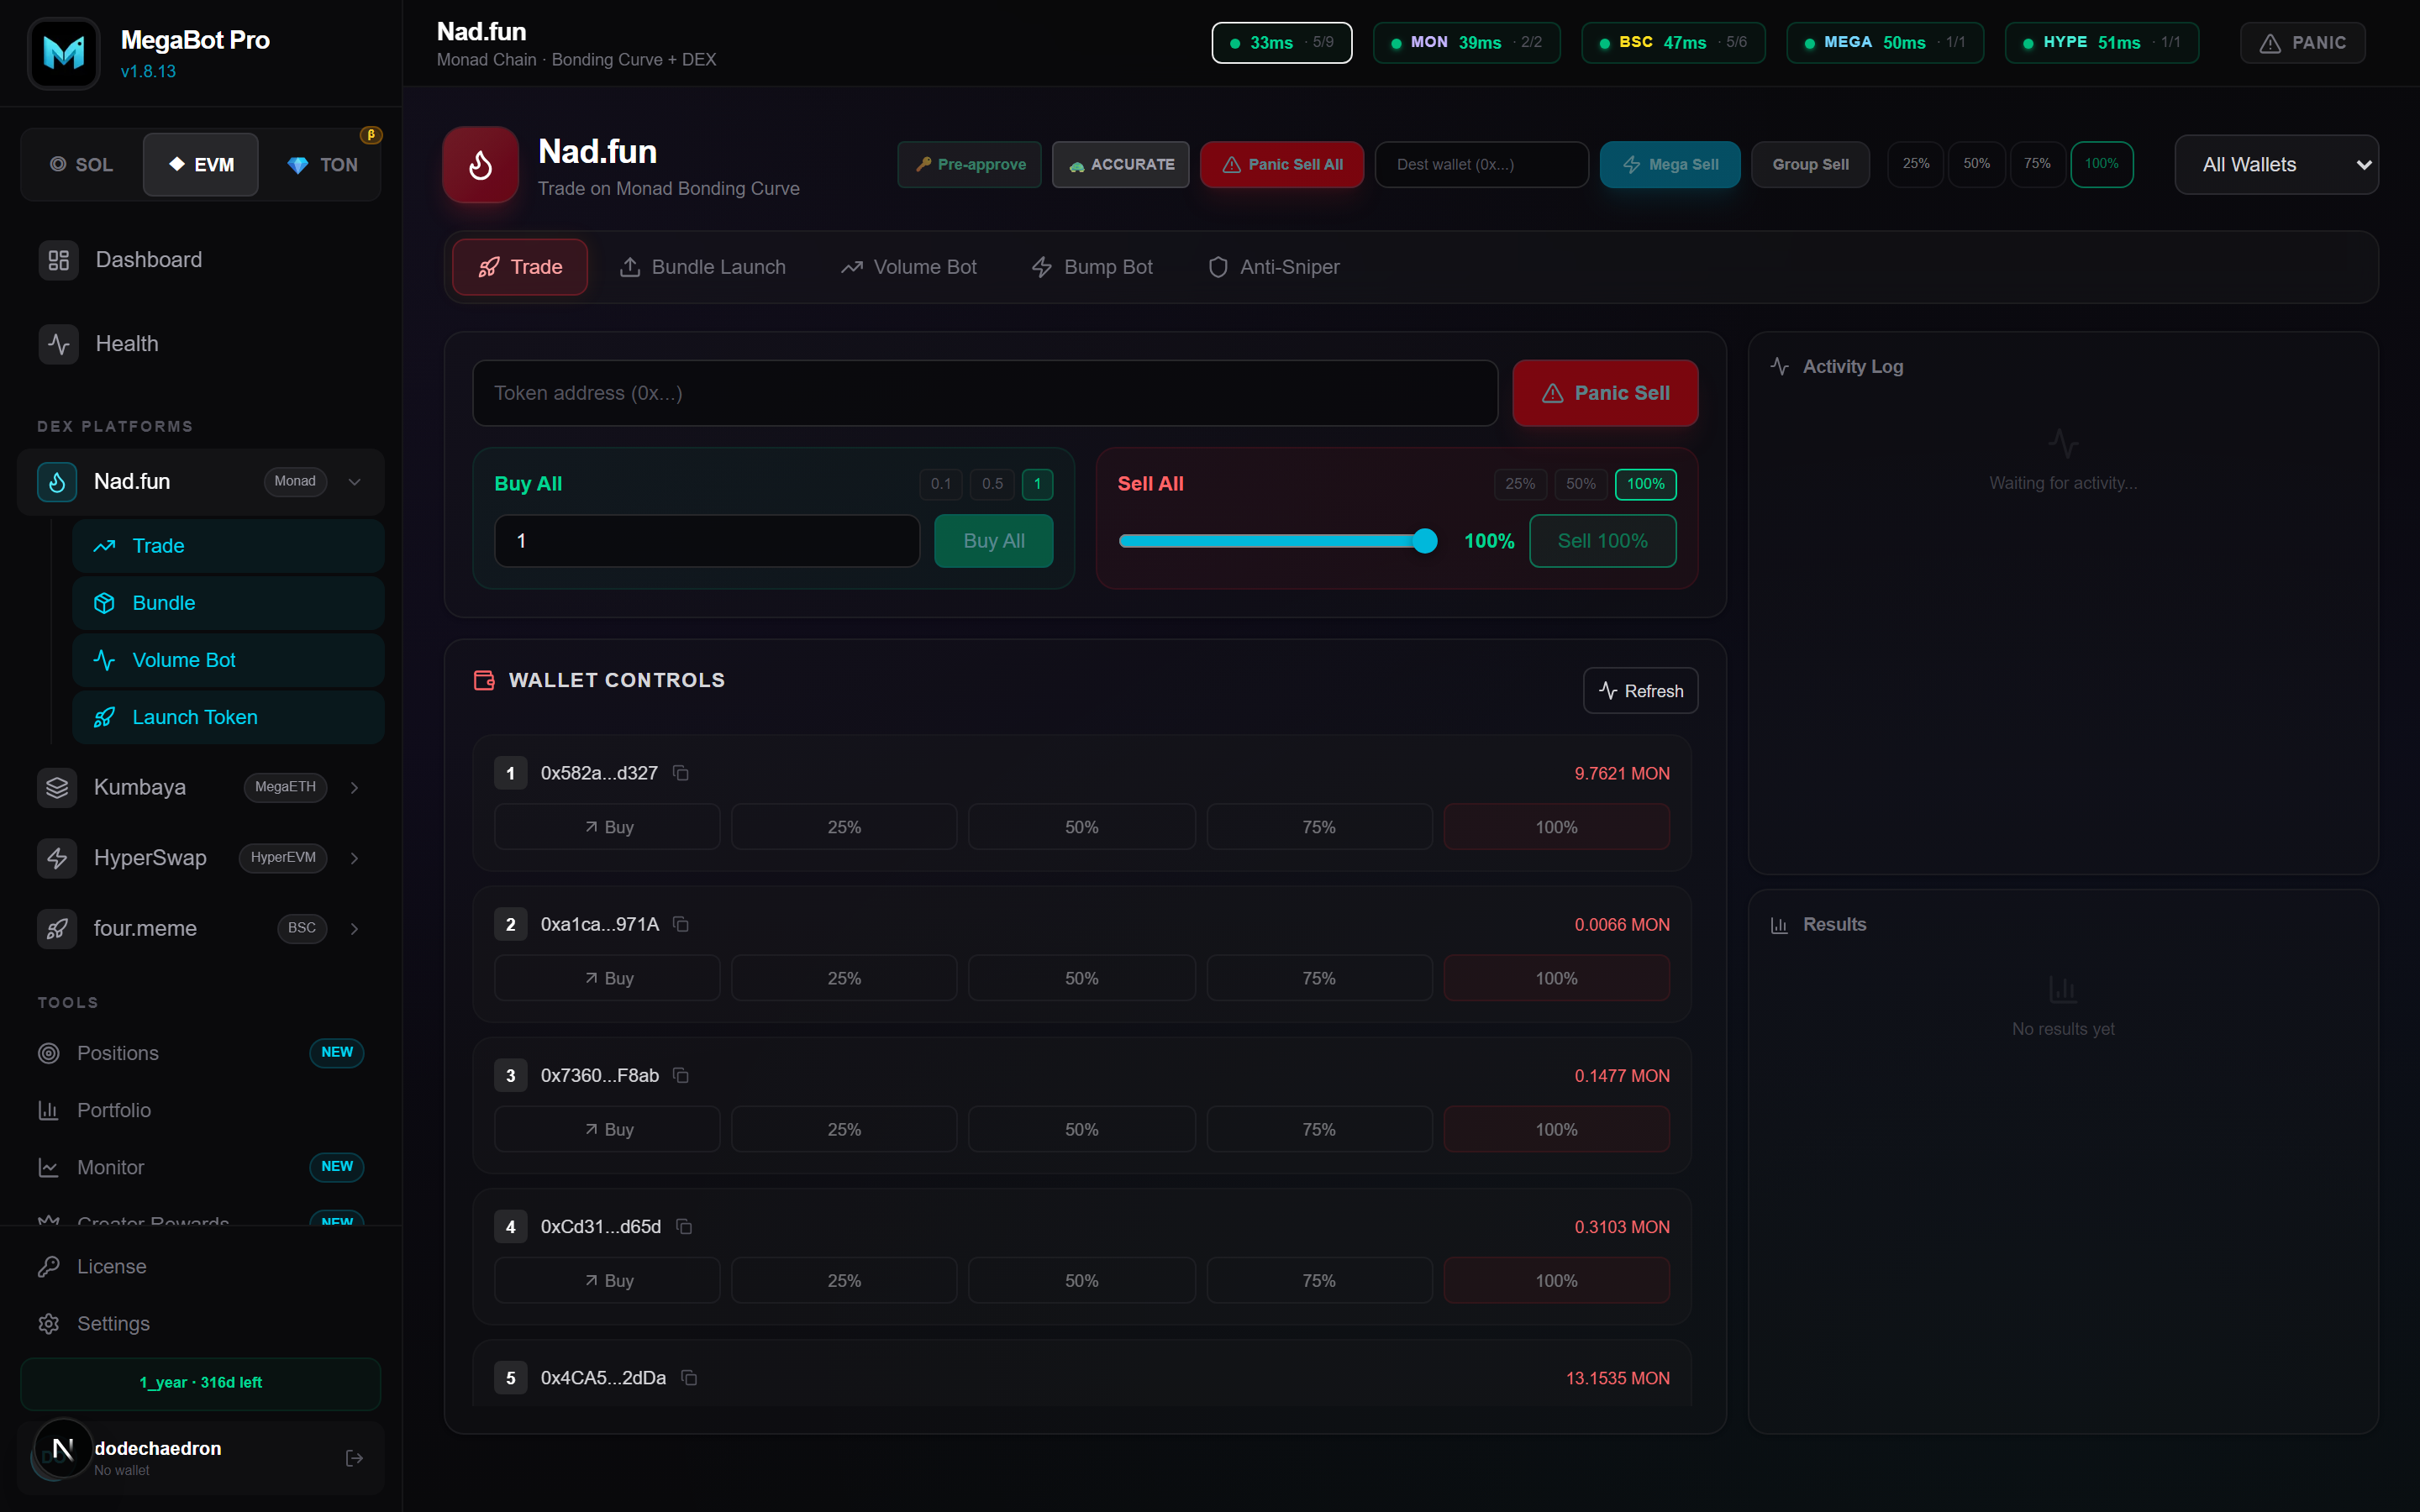Viewport: 2420px width, 1512px height.
Task: Click the Buy All amount field
Action: pyautogui.click(x=707, y=541)
